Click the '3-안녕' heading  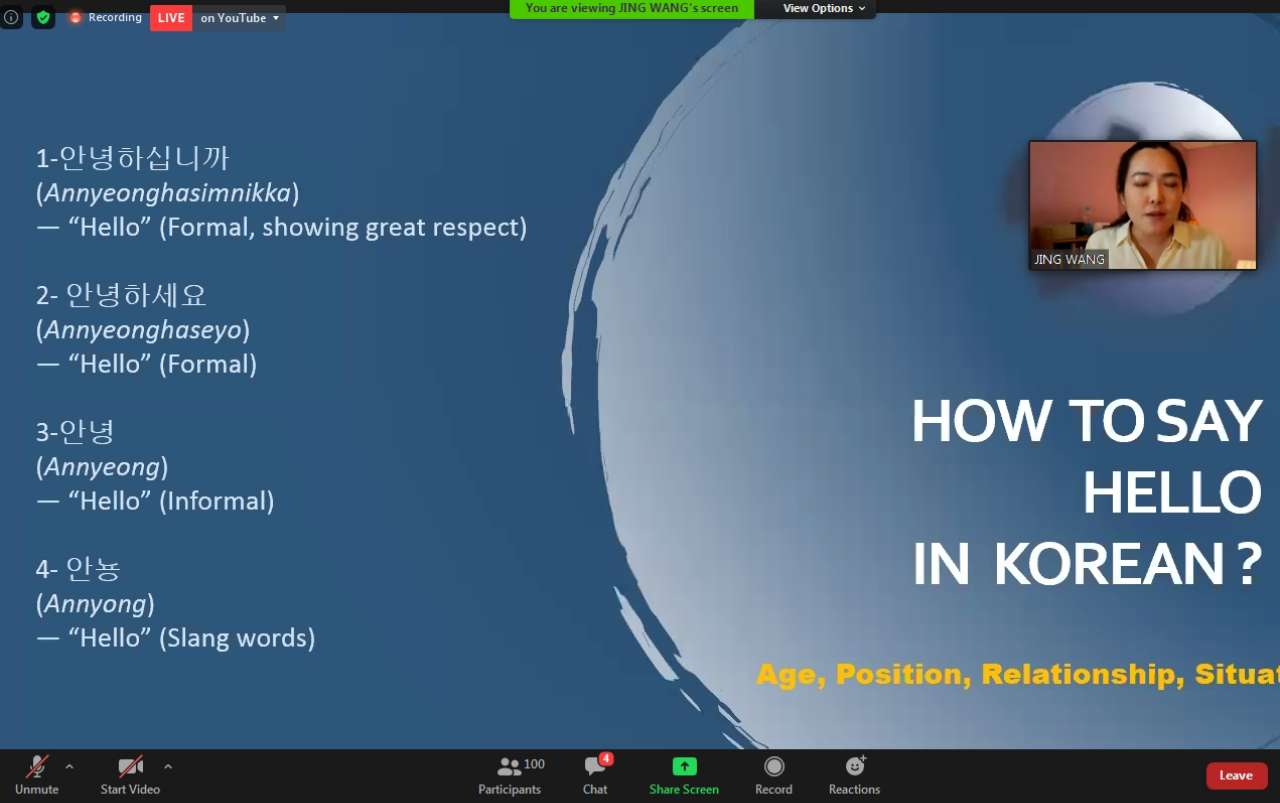[x=76, y=432]
